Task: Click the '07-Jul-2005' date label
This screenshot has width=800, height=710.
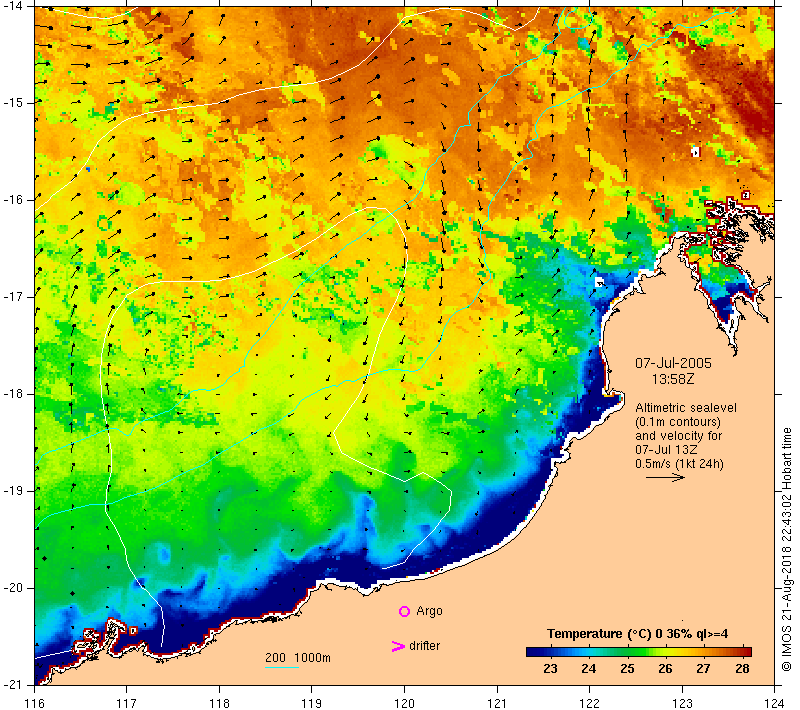Action: (673, 363)
